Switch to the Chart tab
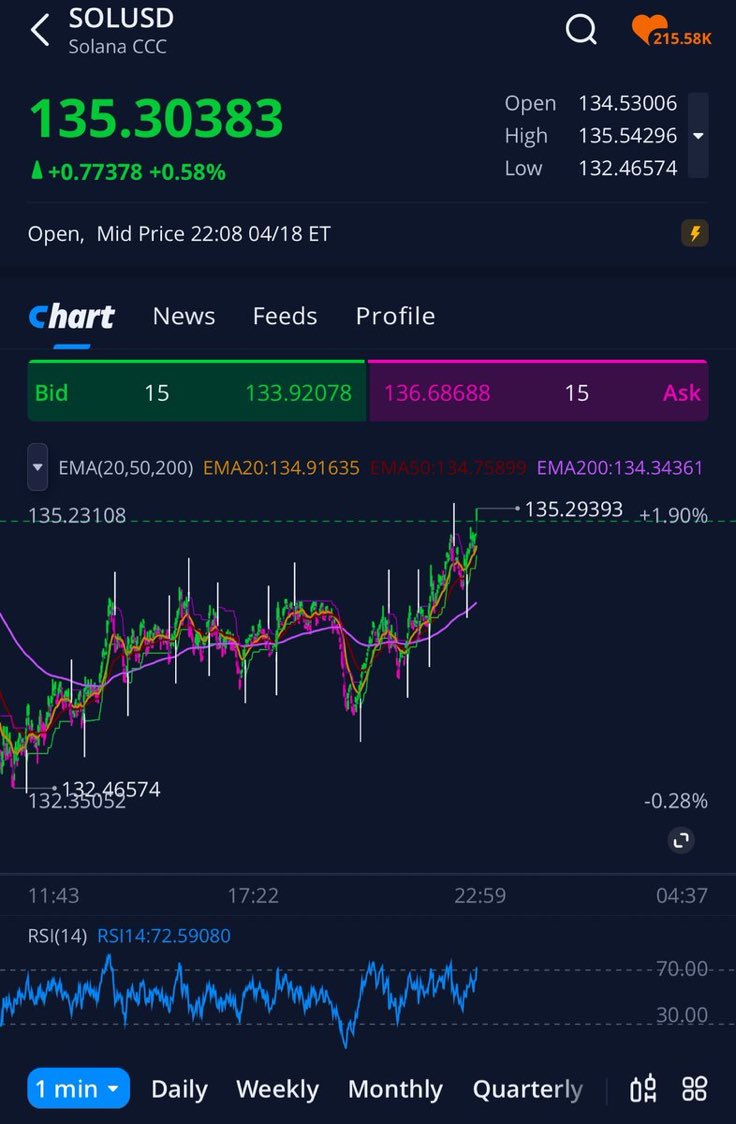The width and height of the screenshot is (736, 1124). pos(72,316)
